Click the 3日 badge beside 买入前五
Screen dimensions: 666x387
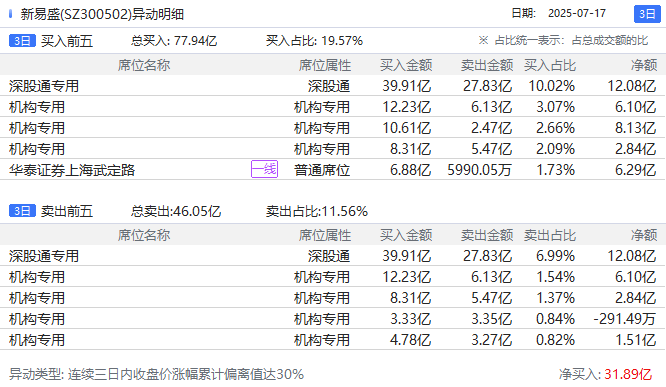click(22, 41)
